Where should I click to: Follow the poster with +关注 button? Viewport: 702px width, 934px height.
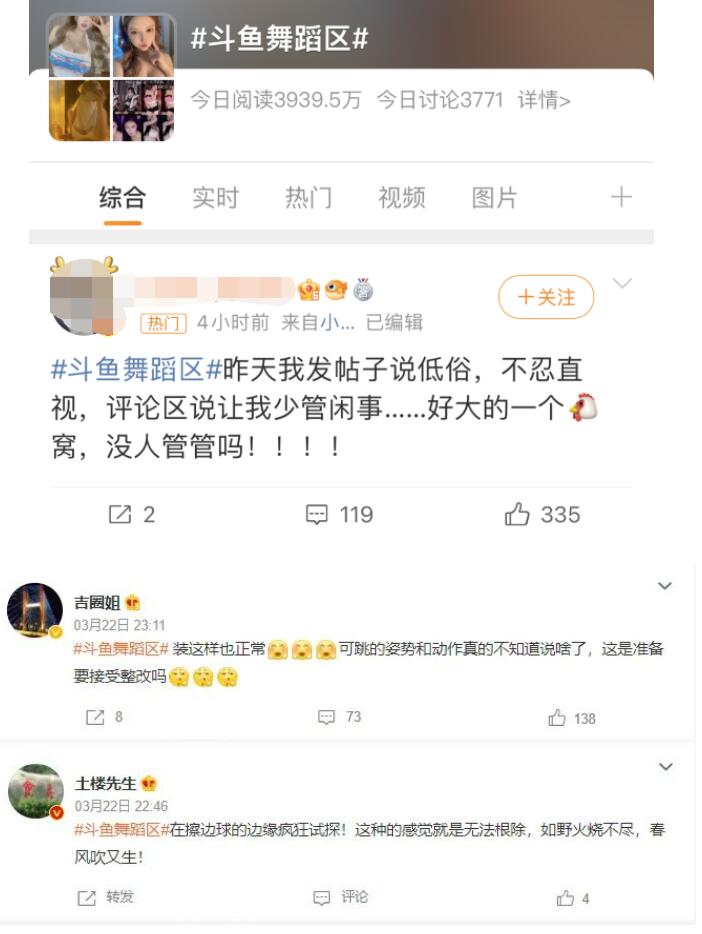point(546,297)
